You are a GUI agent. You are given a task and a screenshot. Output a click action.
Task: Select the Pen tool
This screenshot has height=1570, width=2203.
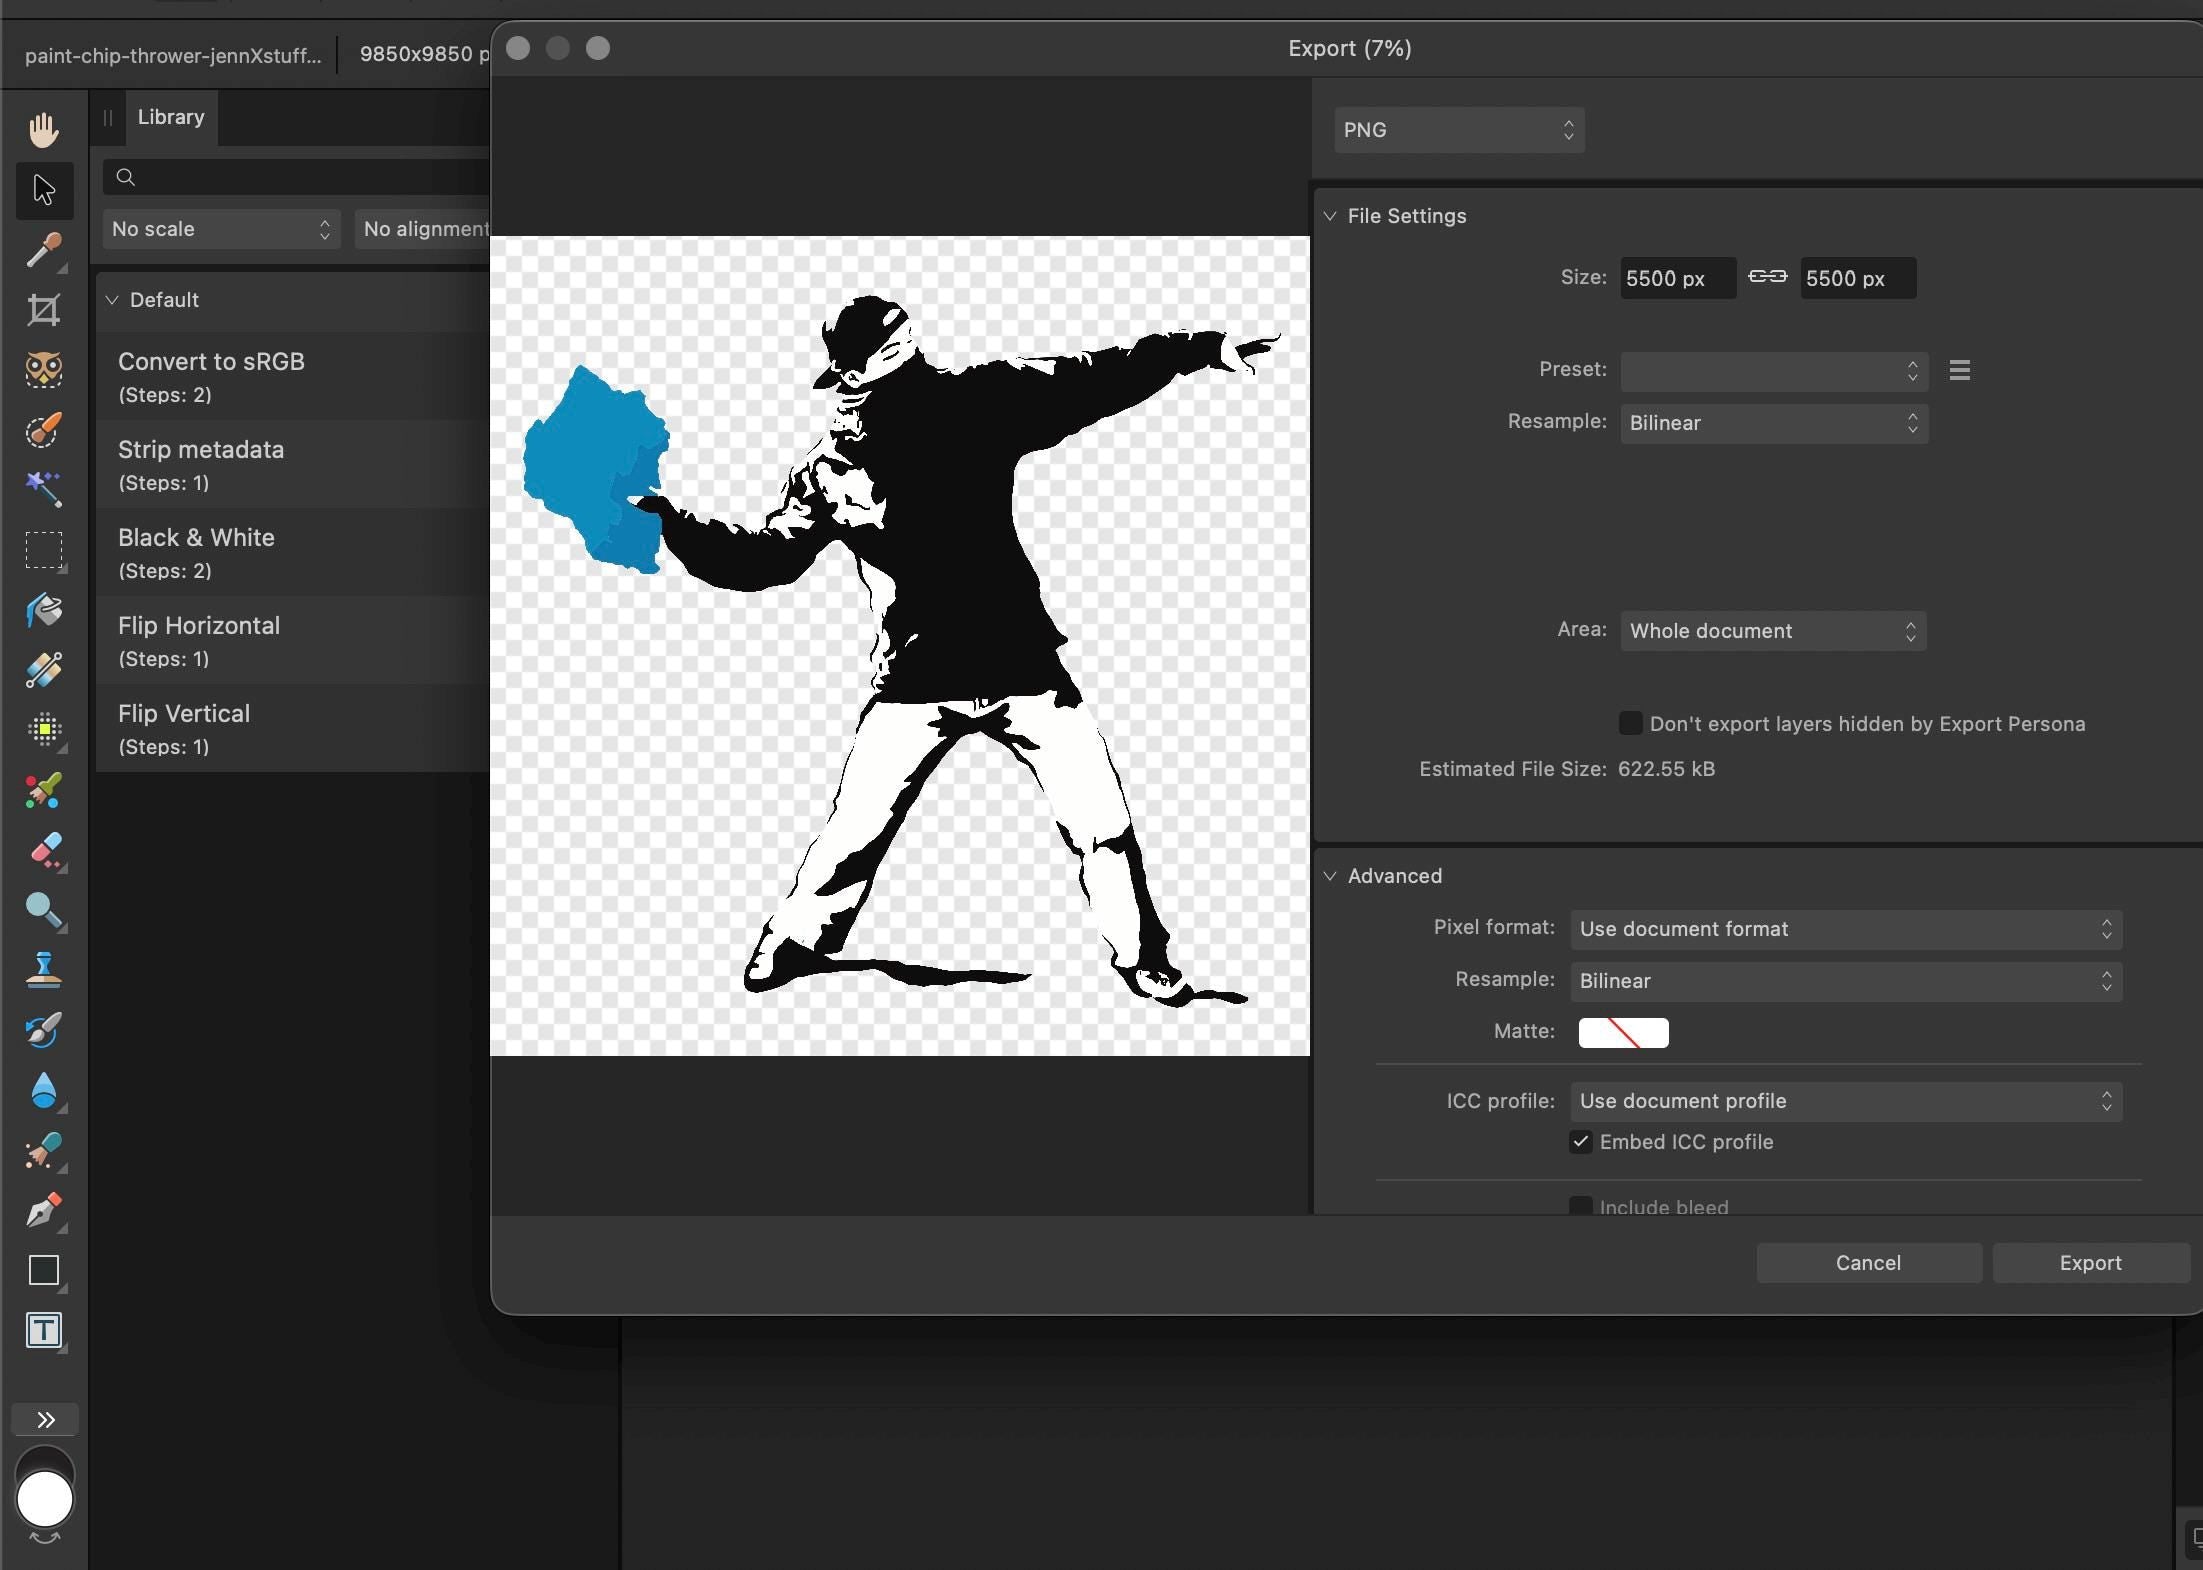coord(44,1210)
